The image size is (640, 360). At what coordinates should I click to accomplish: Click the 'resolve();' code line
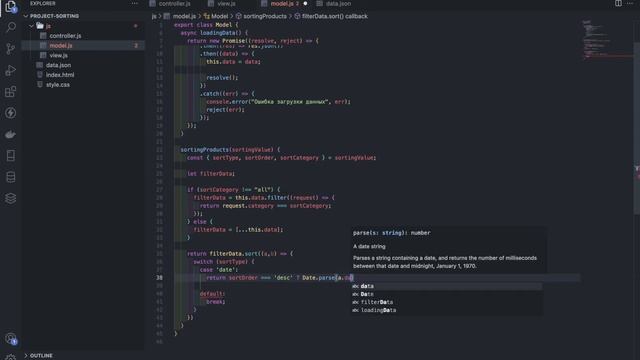click(222, 78)
